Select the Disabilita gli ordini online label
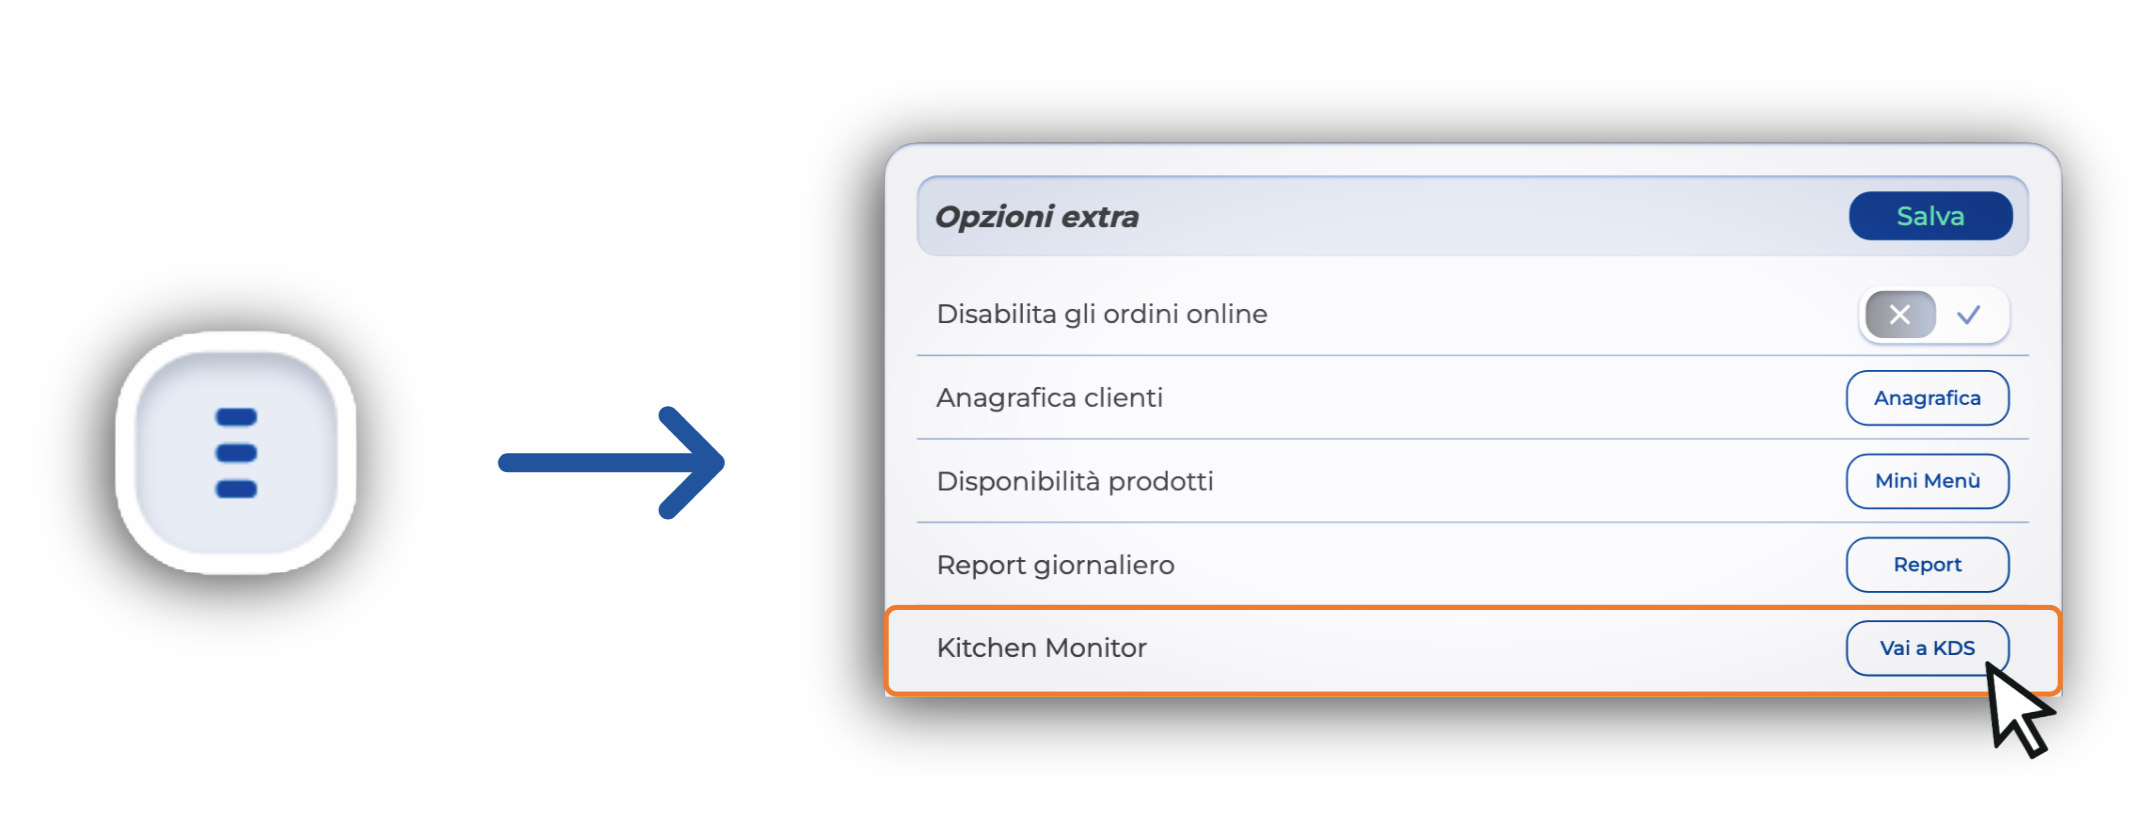Viewport: 2150px width, 826px height. click(x=1101, y=314)
